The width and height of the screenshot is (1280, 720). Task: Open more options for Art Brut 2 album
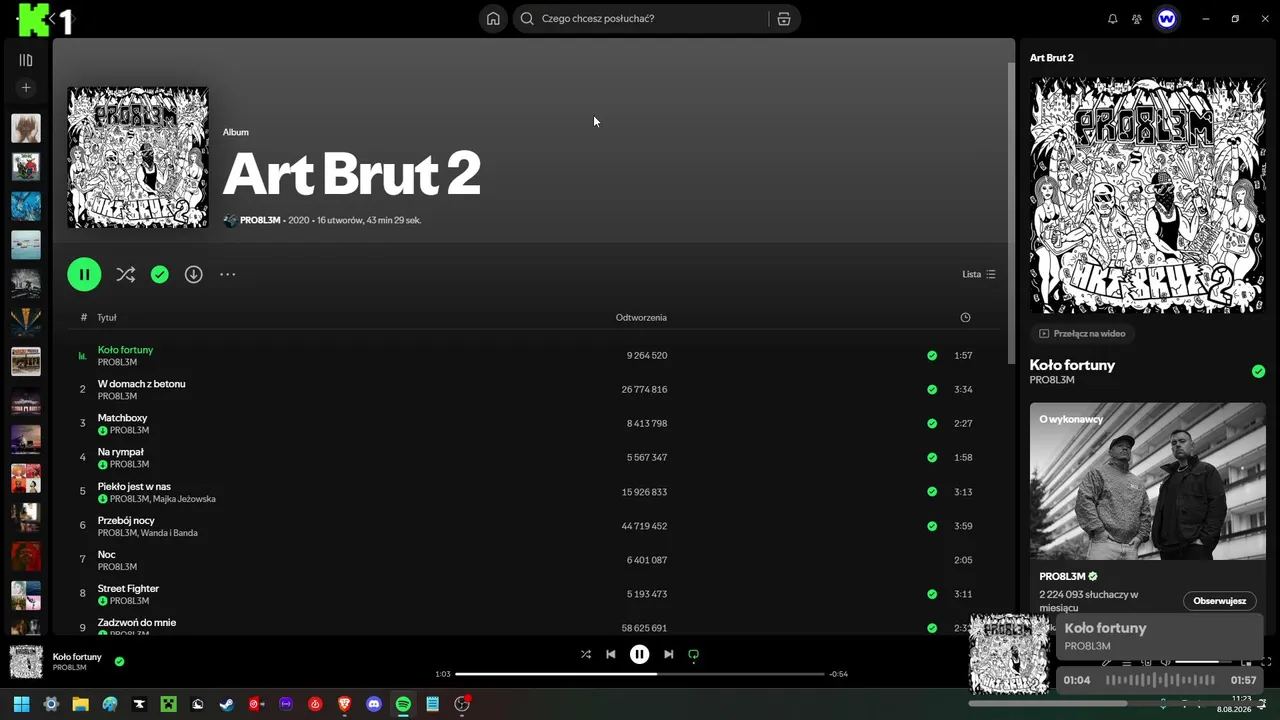(x=228, y=274)
